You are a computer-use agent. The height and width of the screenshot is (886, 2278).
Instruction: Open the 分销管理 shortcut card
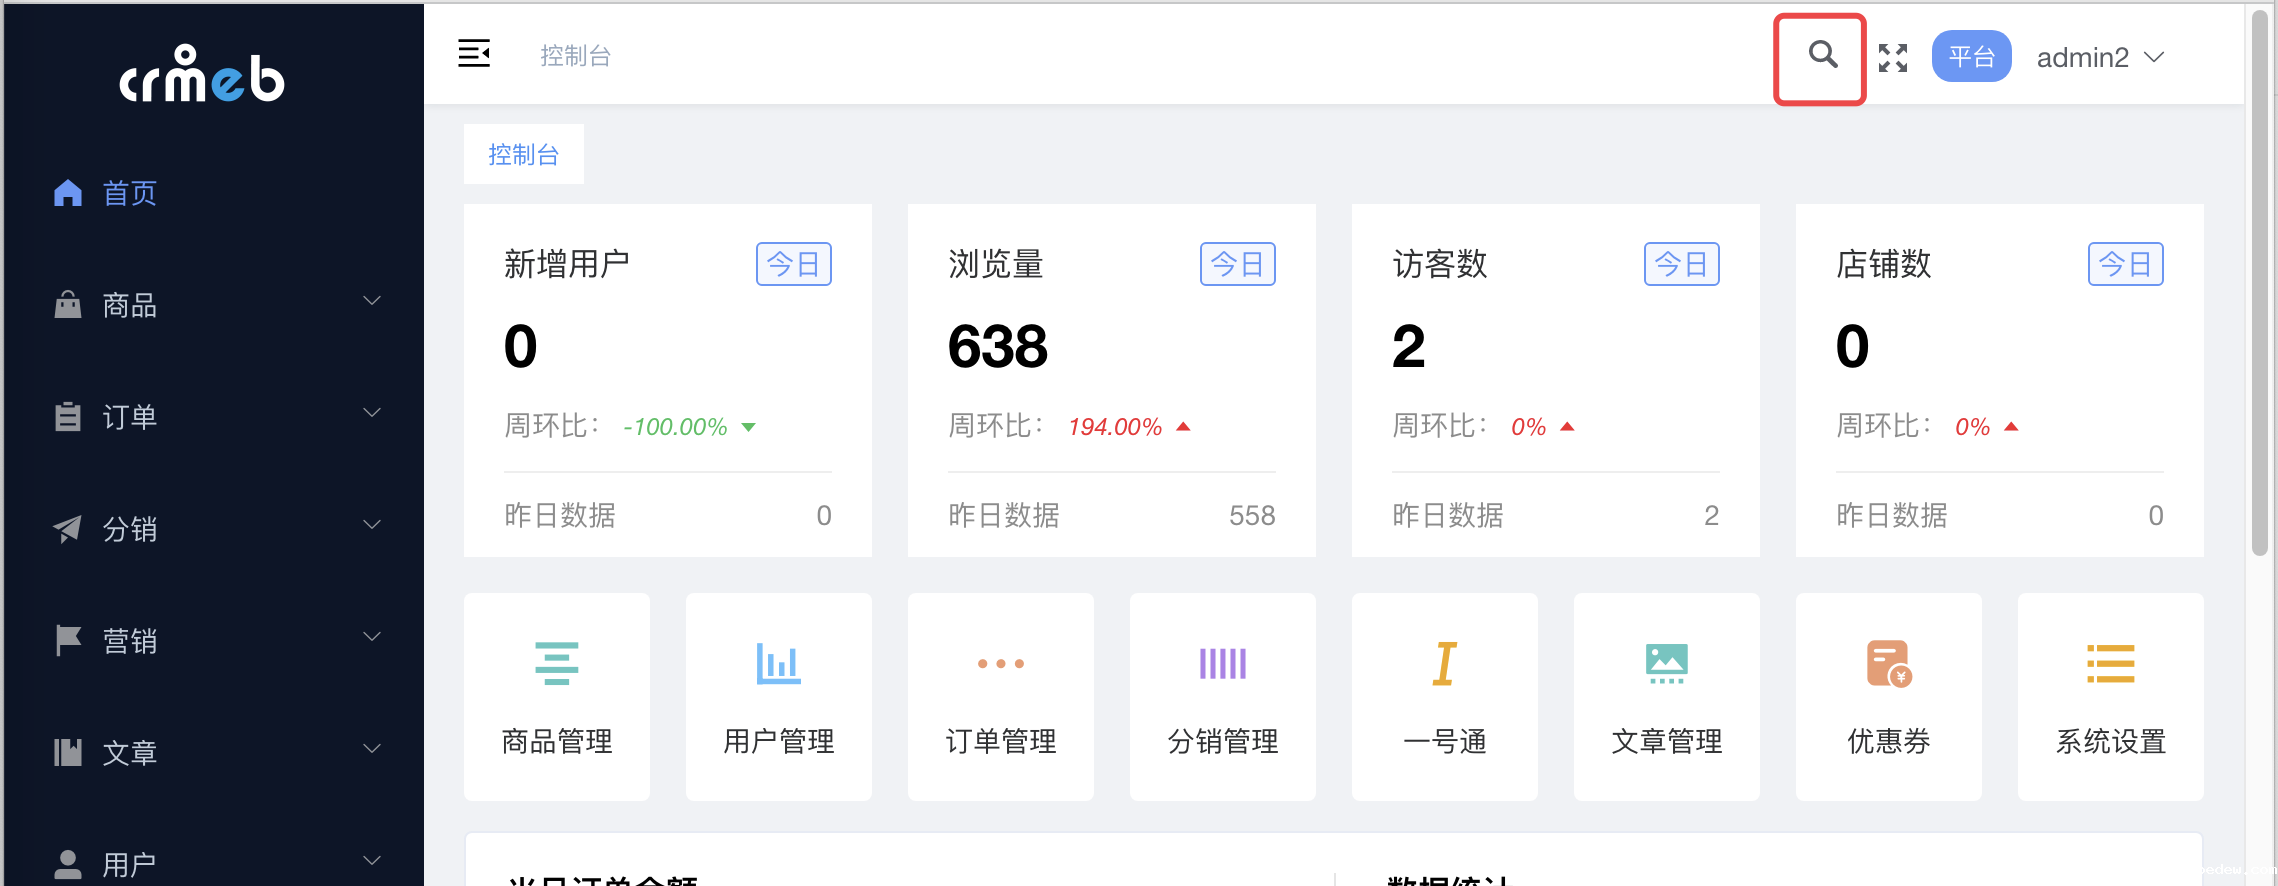1223,696
